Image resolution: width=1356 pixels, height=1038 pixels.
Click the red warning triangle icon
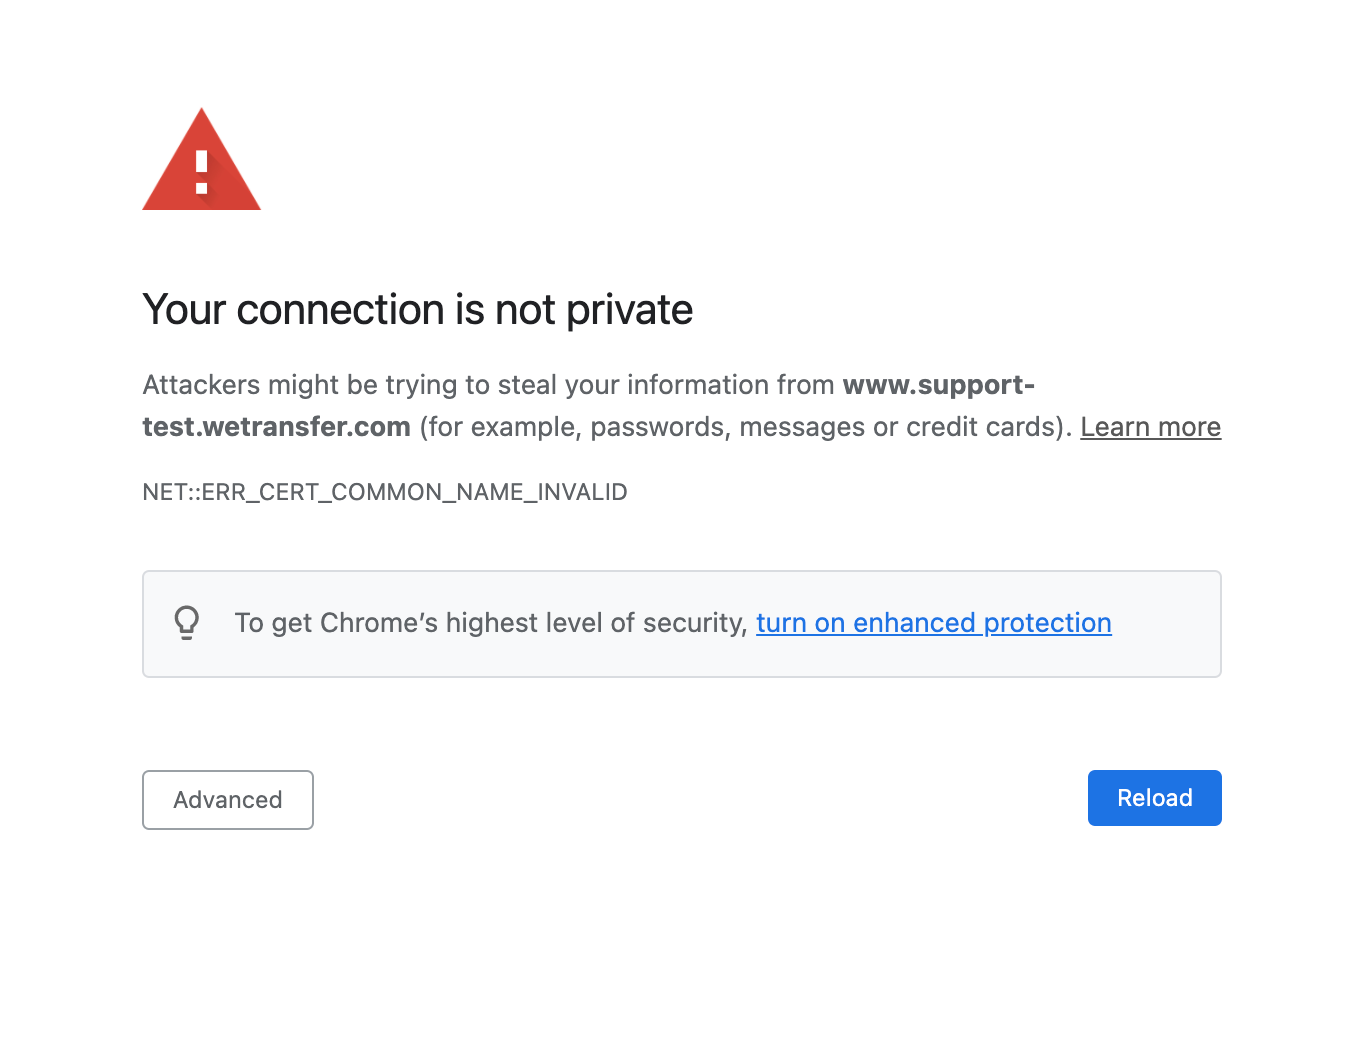click(202, 160)
